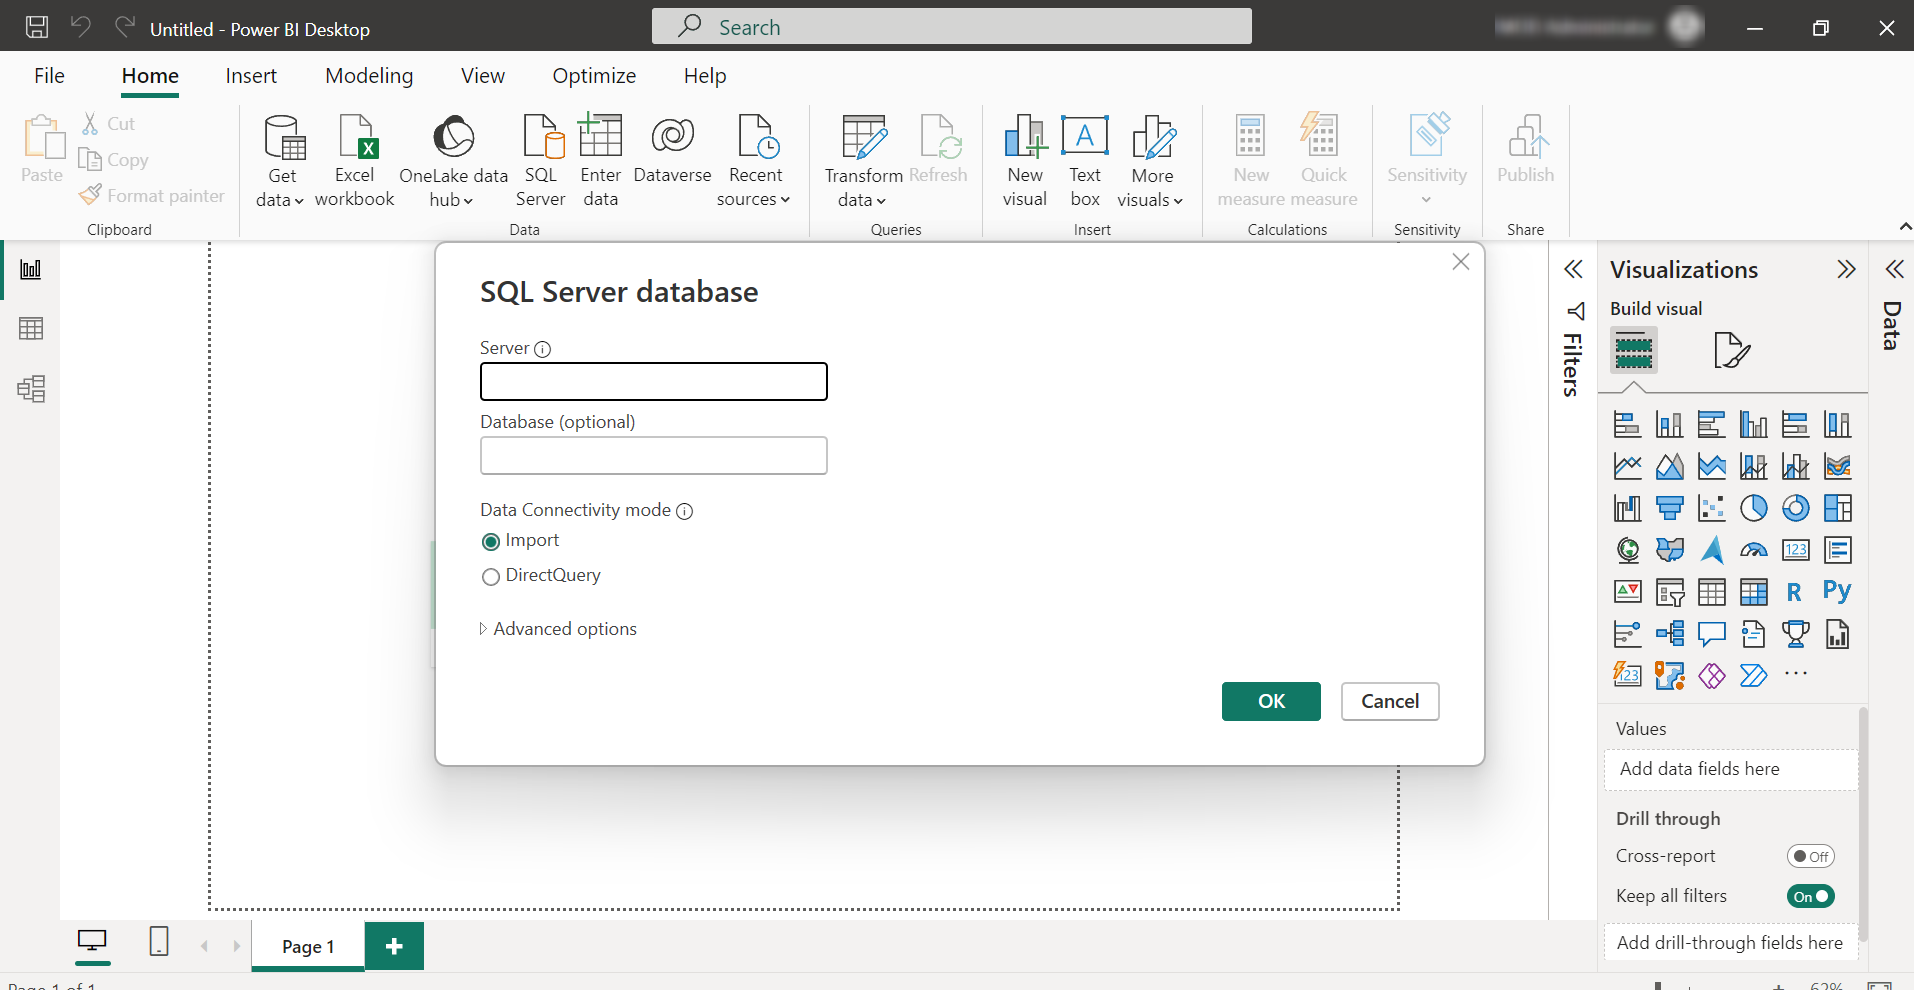Open the Insert ribbon tab
The image size is (1914, 990).
pos(251,75)
